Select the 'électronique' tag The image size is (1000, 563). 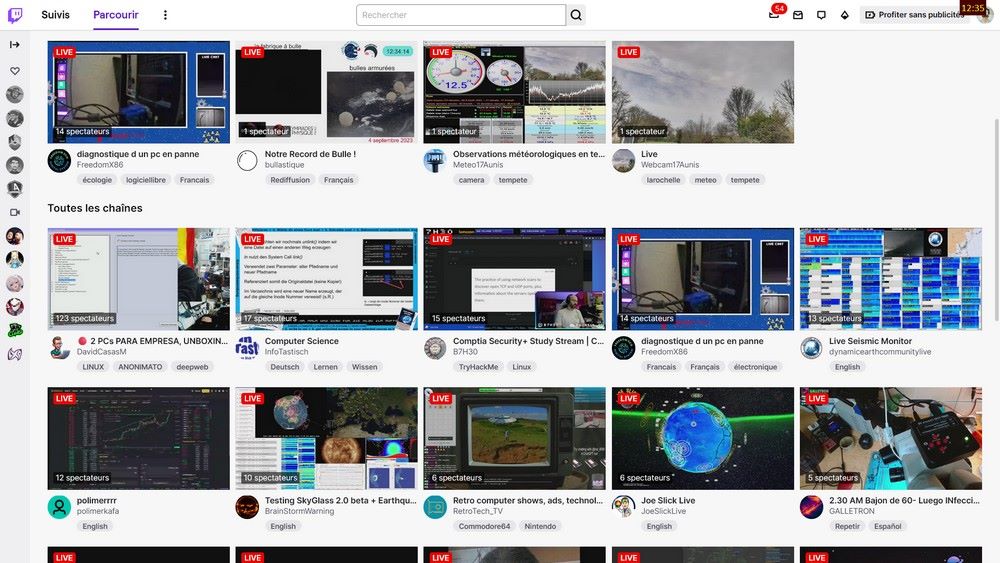(x=755, y=367)
